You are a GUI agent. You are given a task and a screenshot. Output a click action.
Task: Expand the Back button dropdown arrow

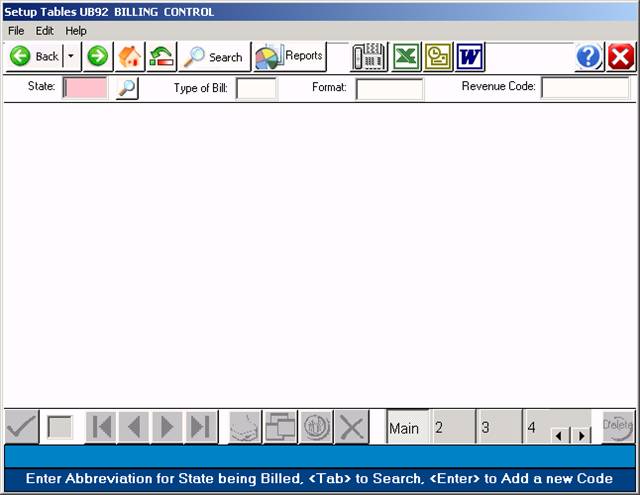click(x=70, y=57)
